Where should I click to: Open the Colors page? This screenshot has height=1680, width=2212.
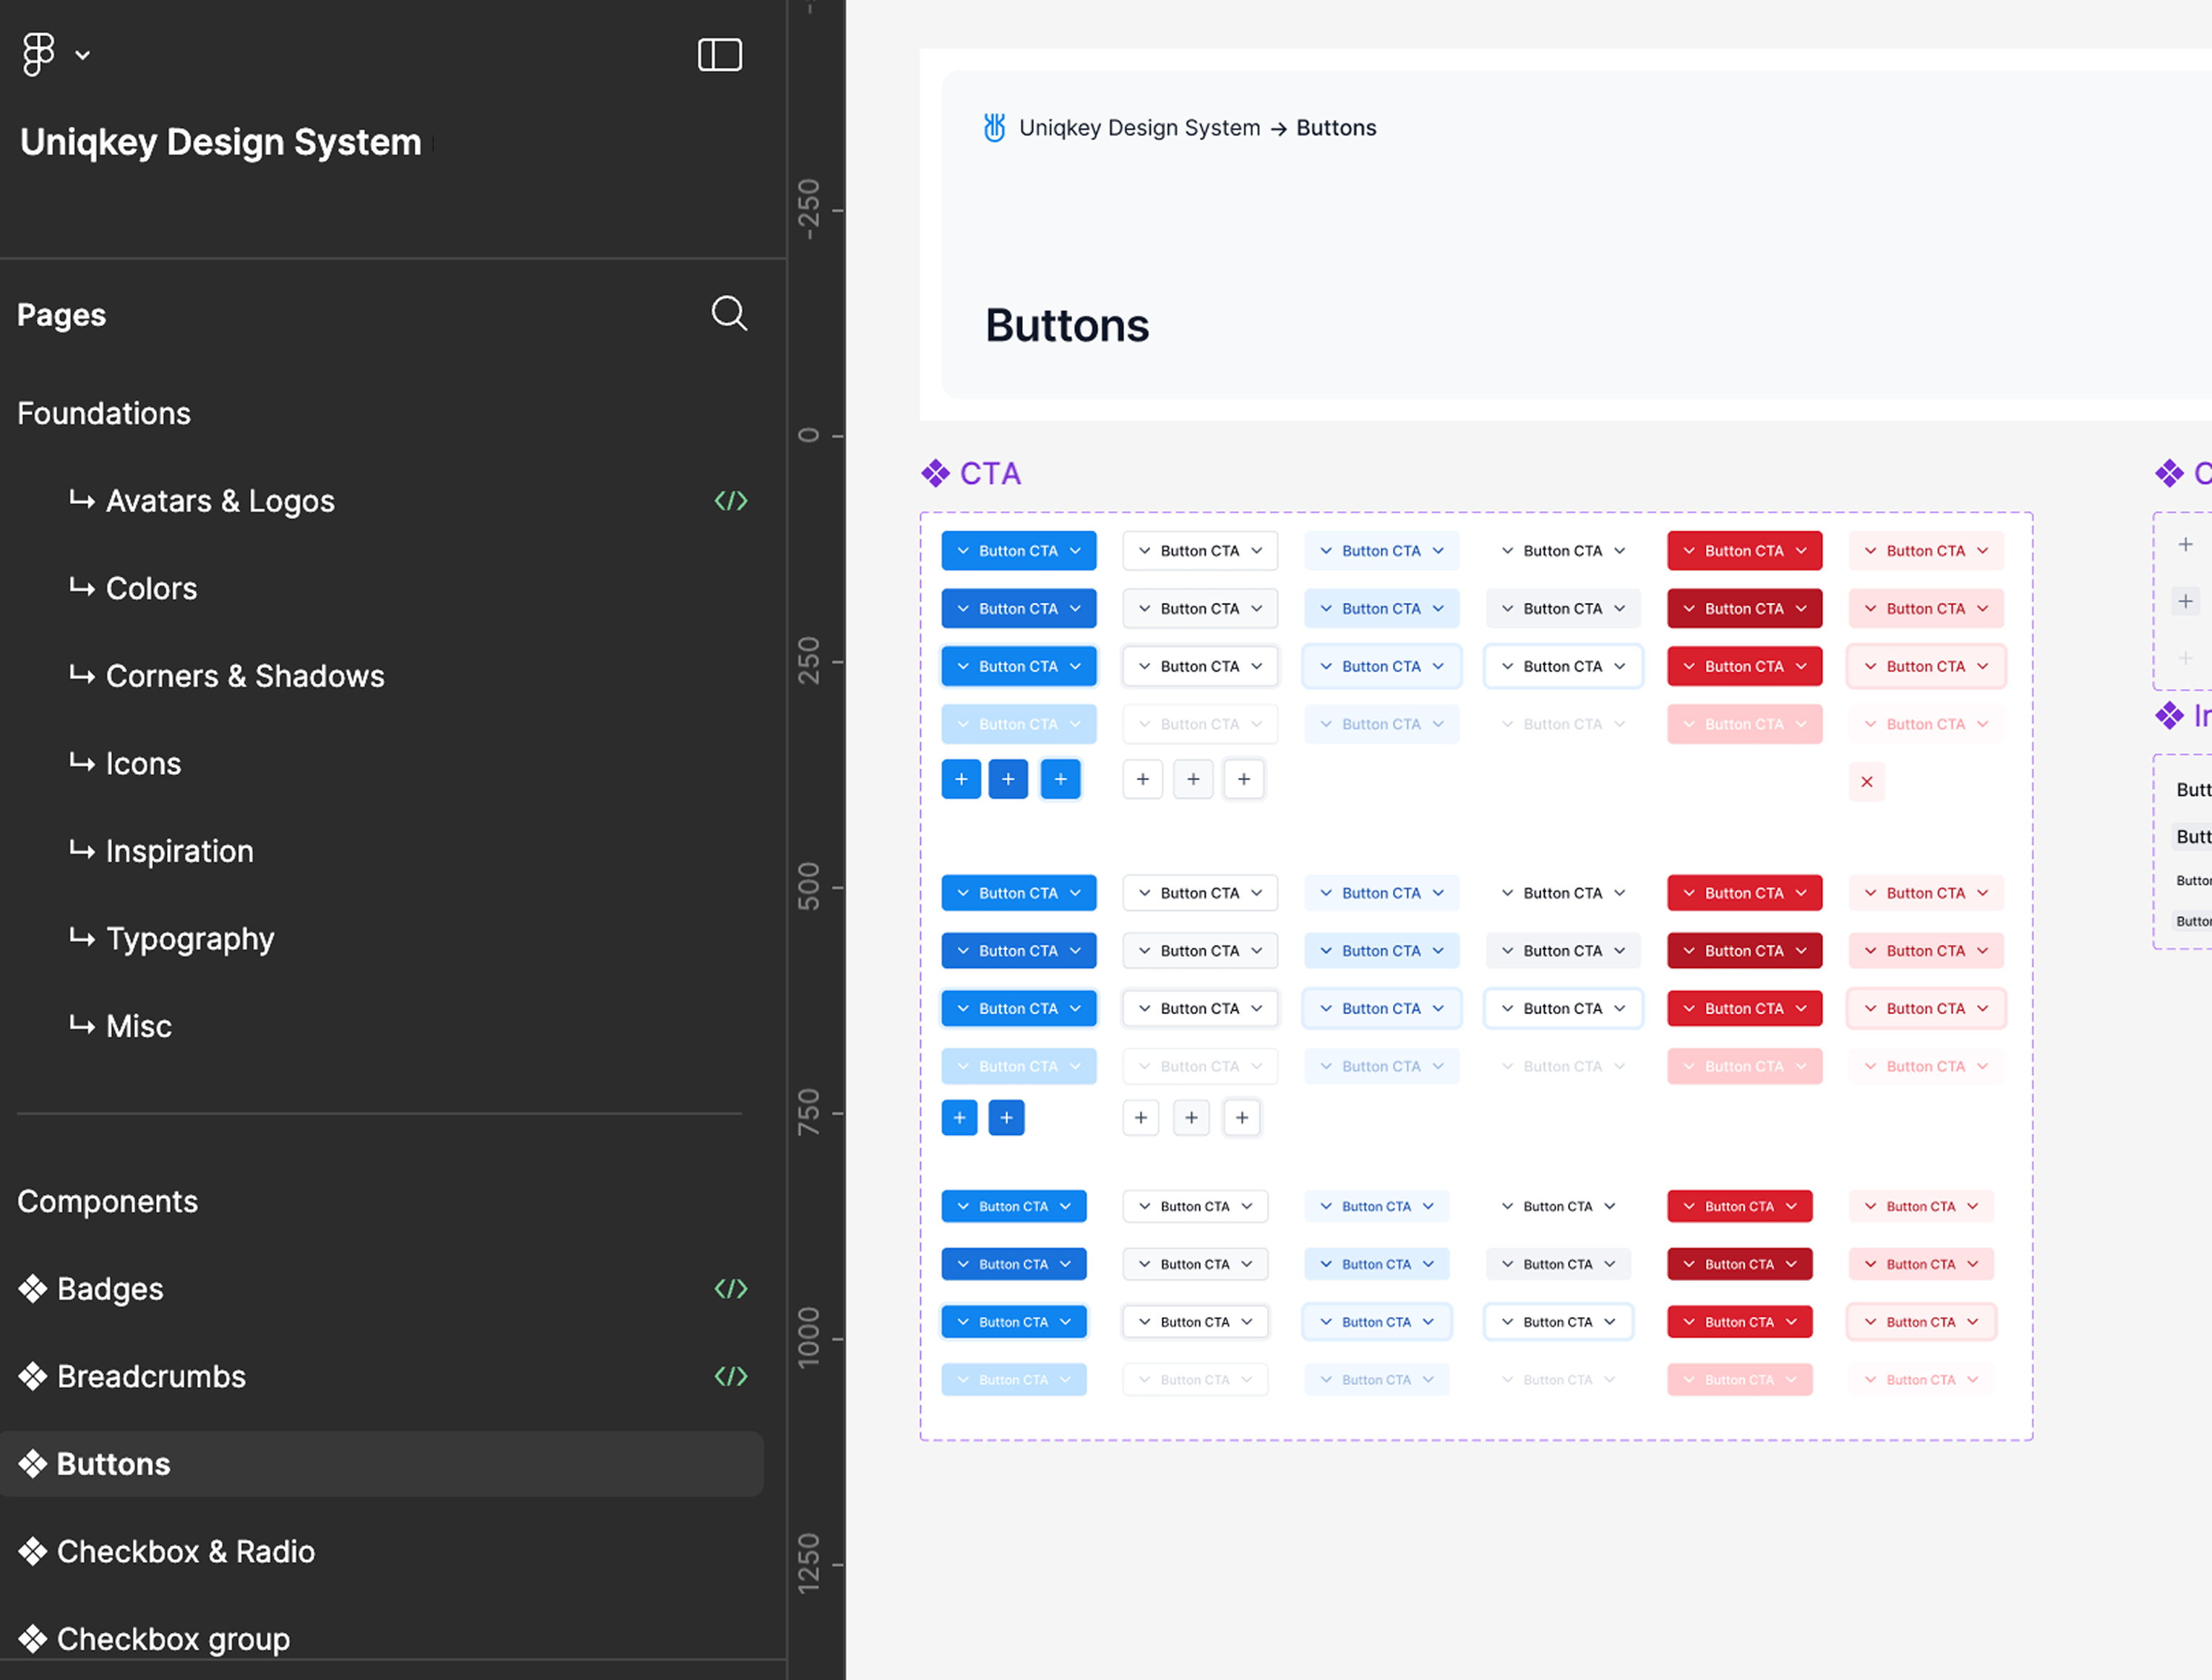click(x=151, y=589)
